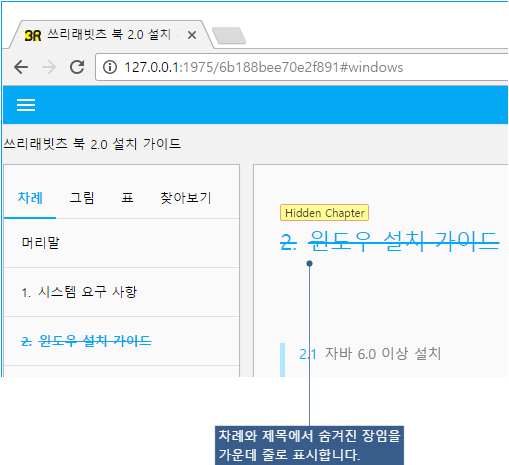
Task: Switch to the 차례 tab
Action: point(30,198)
